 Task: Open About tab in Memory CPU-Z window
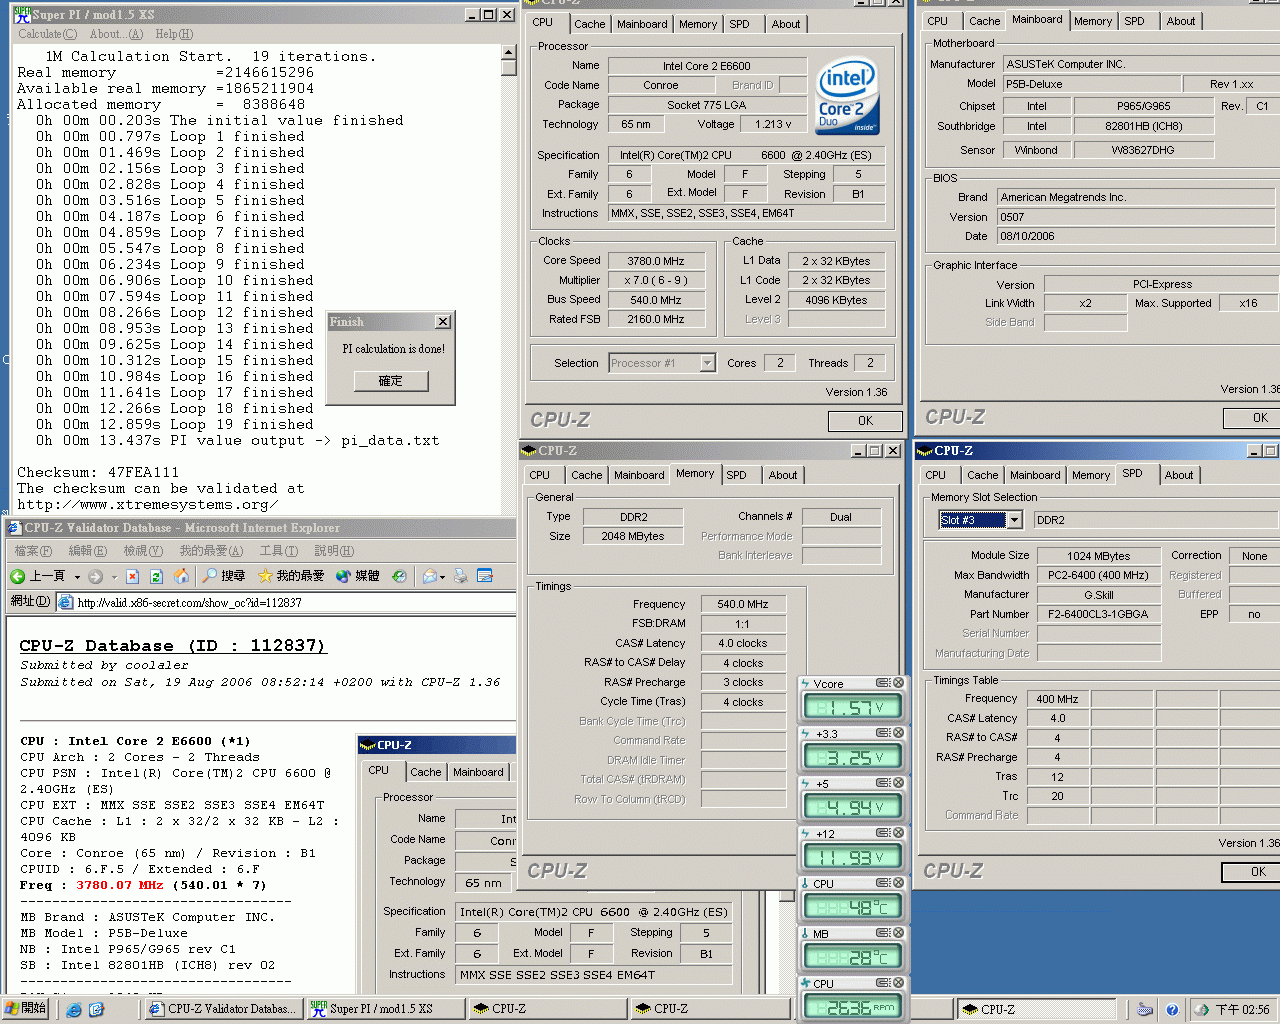(x=783, y=475)
